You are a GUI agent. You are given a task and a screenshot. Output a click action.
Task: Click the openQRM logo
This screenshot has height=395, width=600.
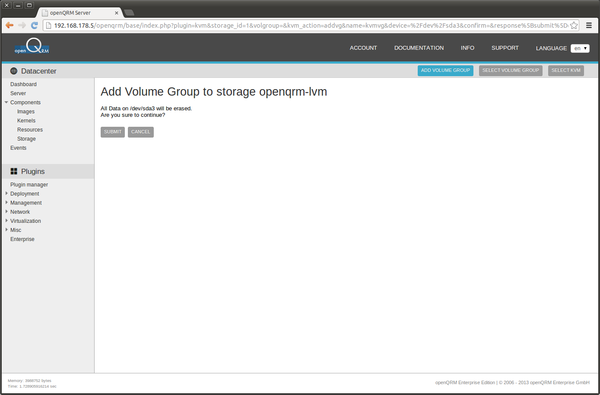coord(32,47)
